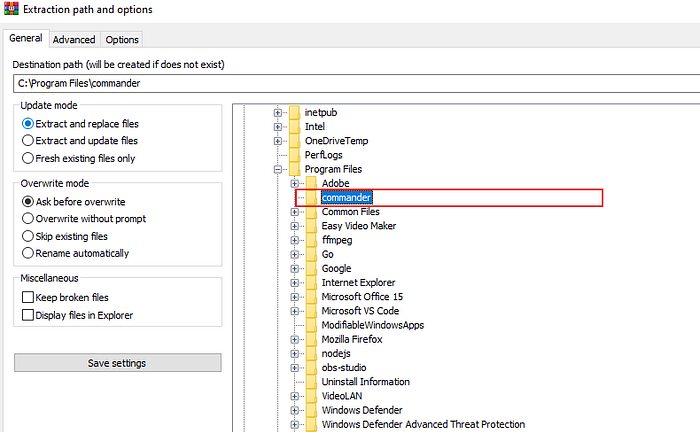
Task: Select the Uninstall Information folder name
Action: pyautogui.click(x=366, y=382)
